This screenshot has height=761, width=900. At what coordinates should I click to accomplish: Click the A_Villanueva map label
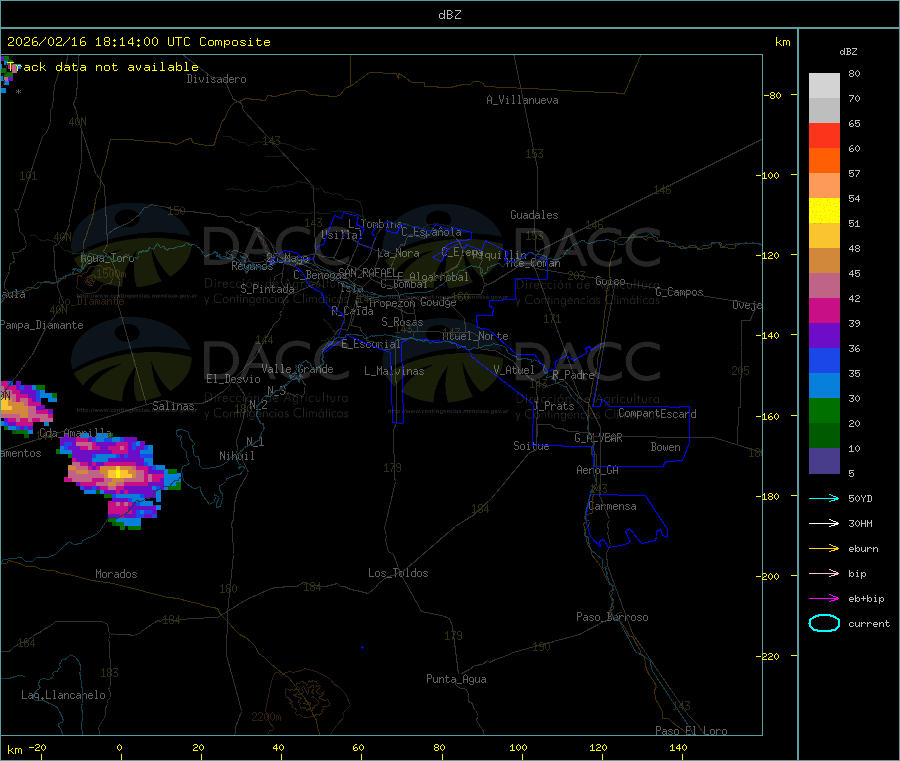click(x=522, y=100)
